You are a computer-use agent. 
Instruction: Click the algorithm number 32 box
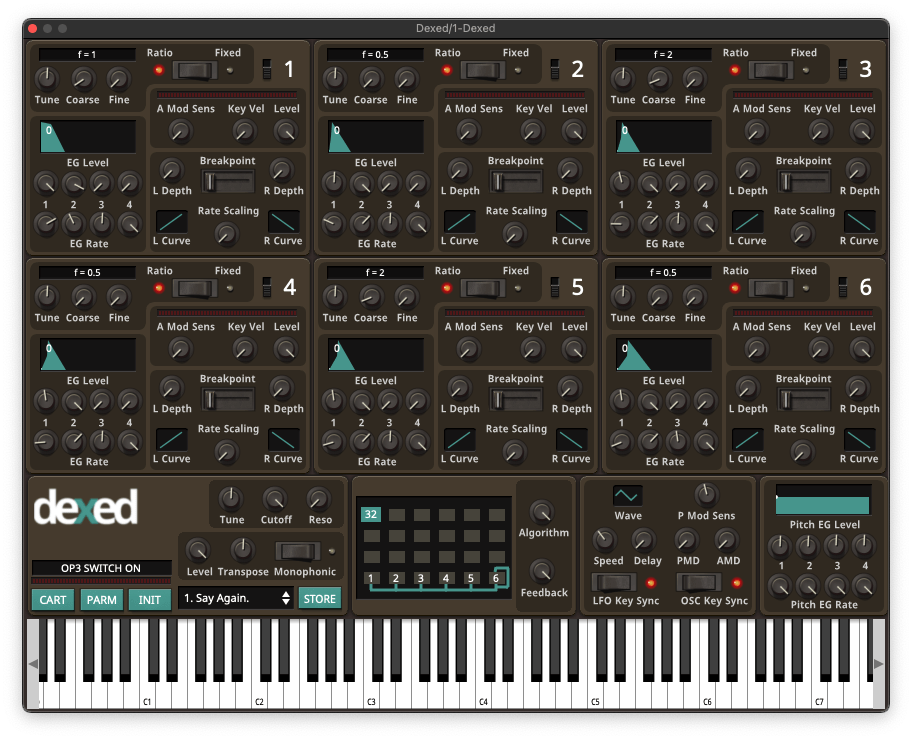[371, 514]
